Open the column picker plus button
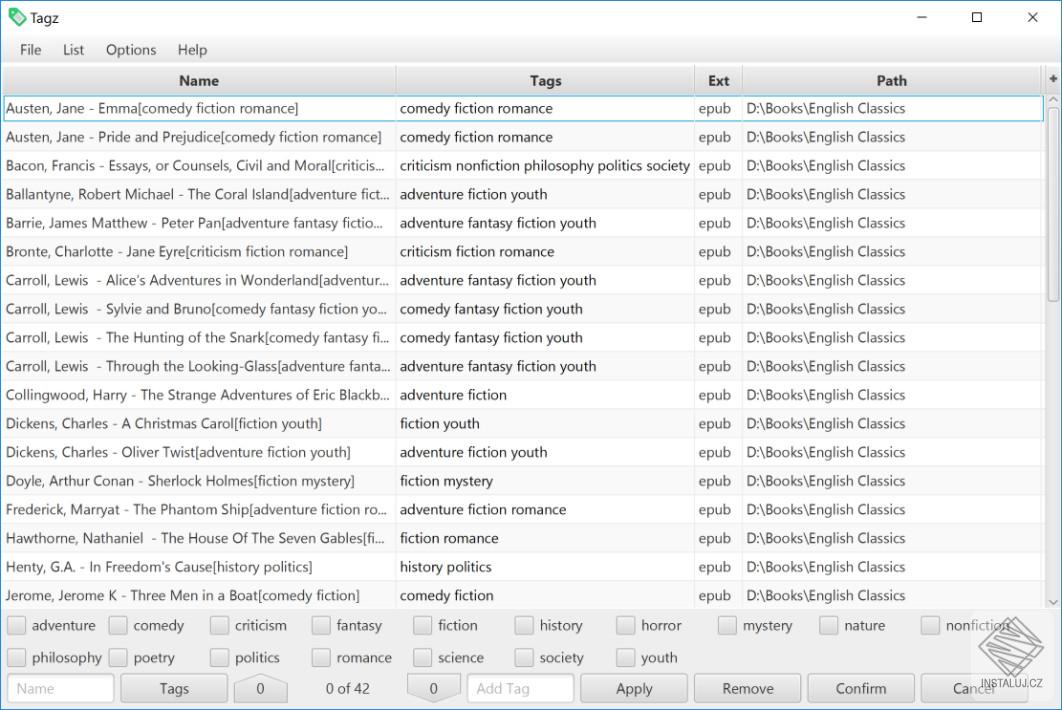The width and height of the screenshot is (1062, 710). 1052,80
